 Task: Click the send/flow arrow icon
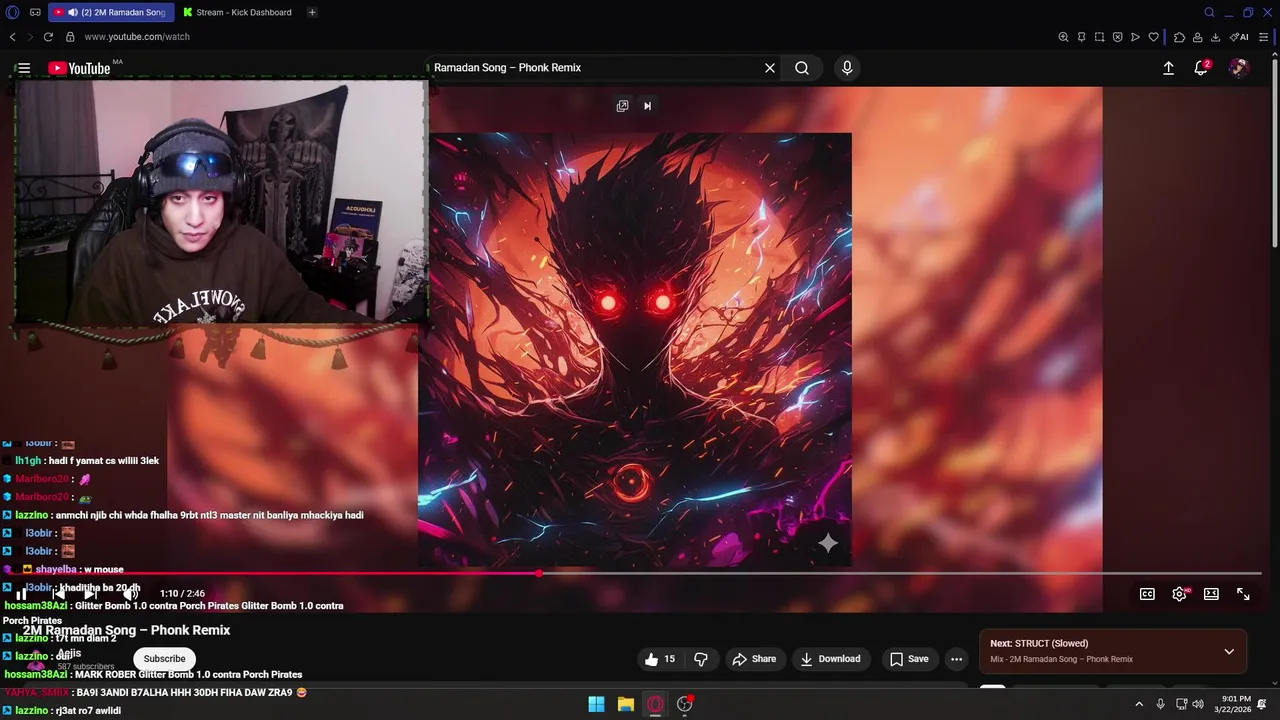pyautogui.click(x=1135, y=37)
